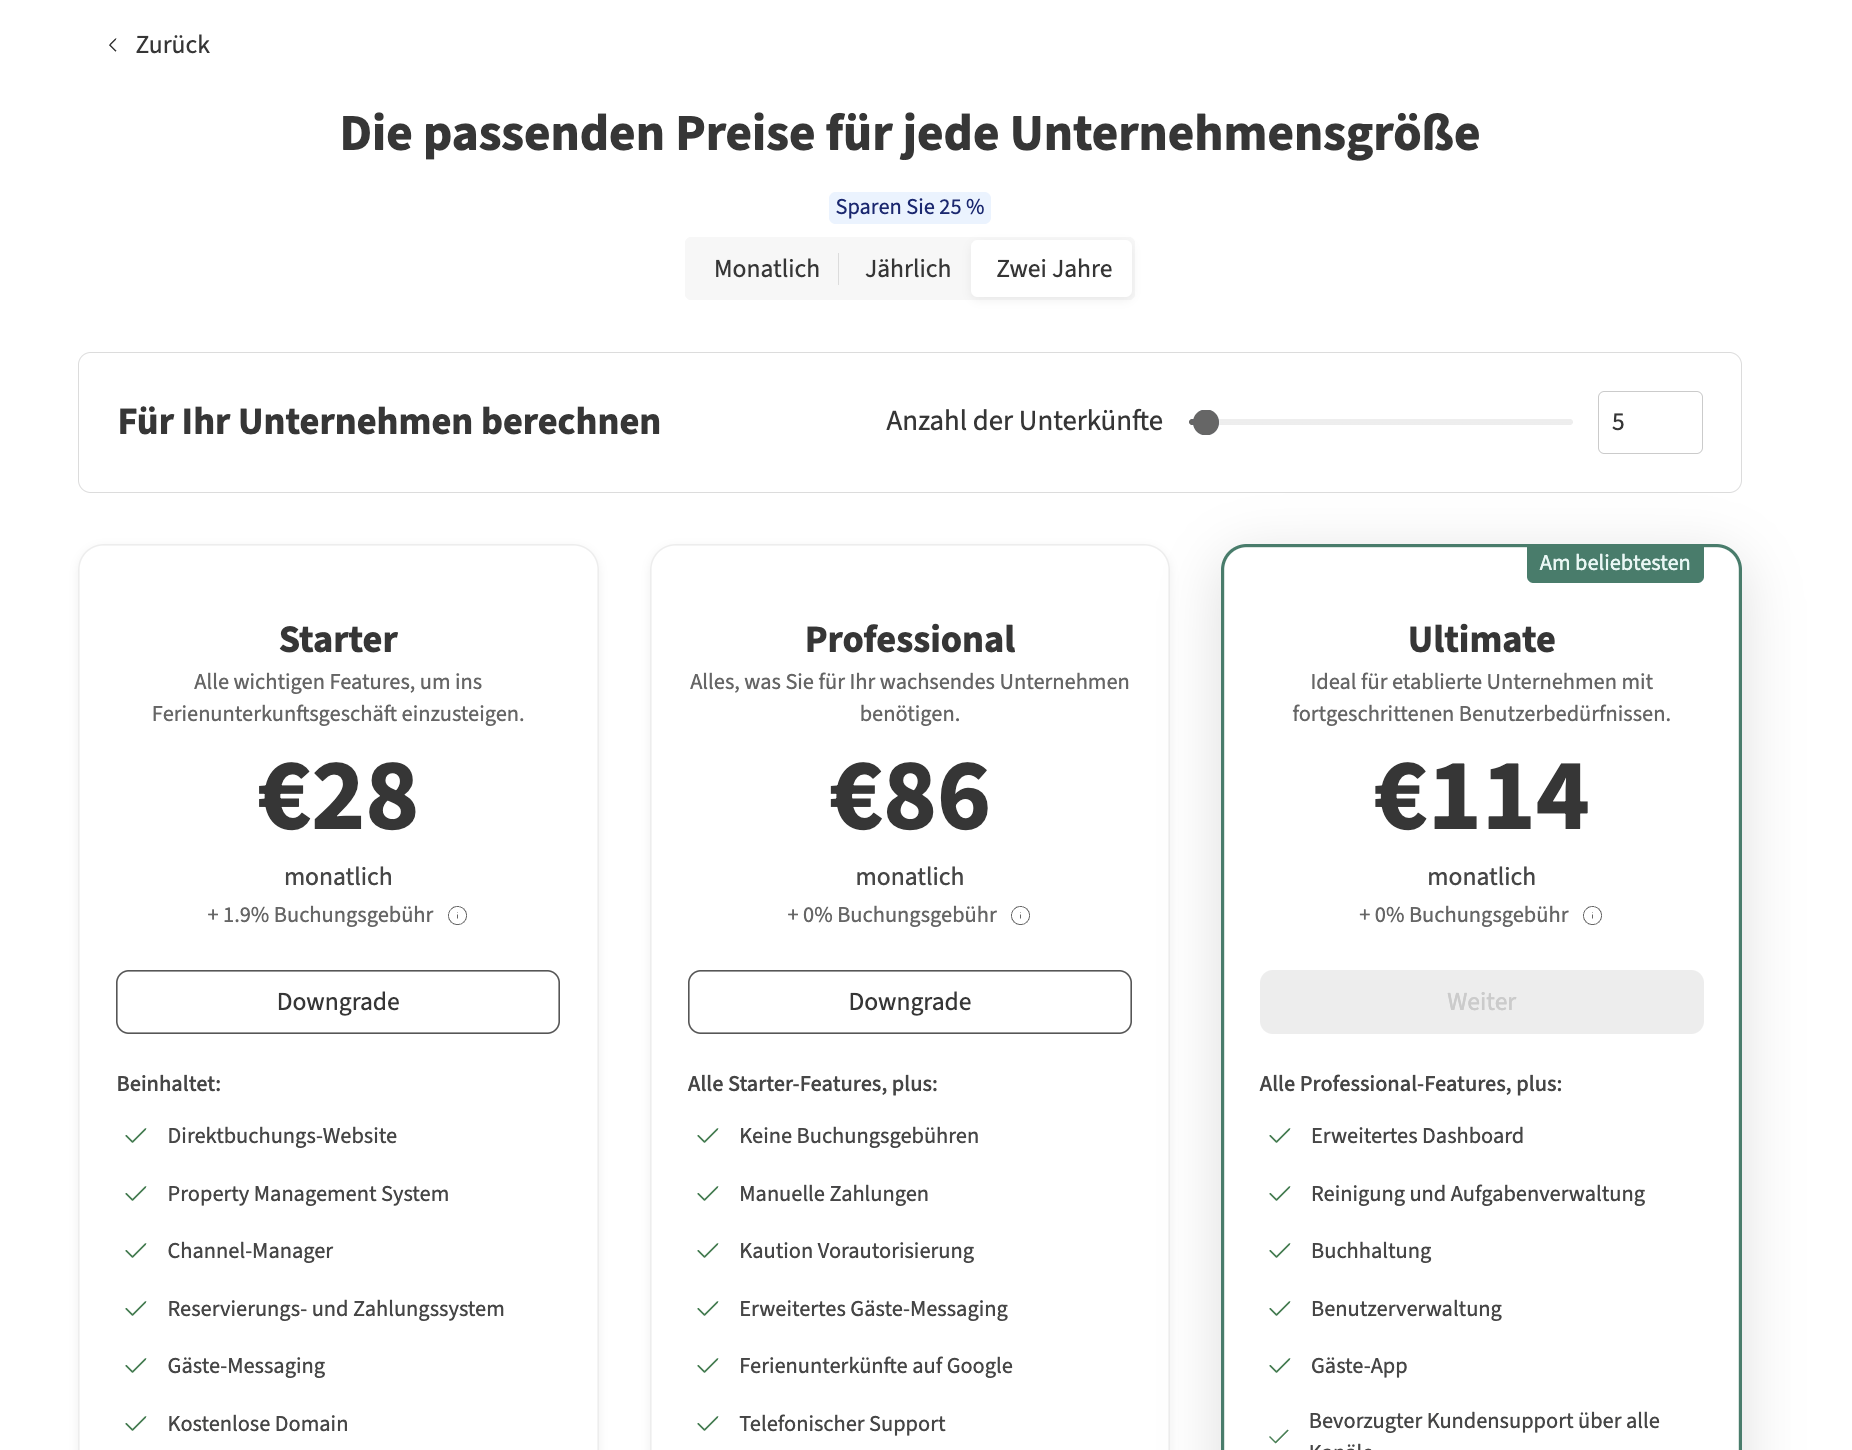Click checkmark beside Erweitertes Dashboard
The width and height of the screenshot is (1852, 1450).
(x=1280, y=1136)
